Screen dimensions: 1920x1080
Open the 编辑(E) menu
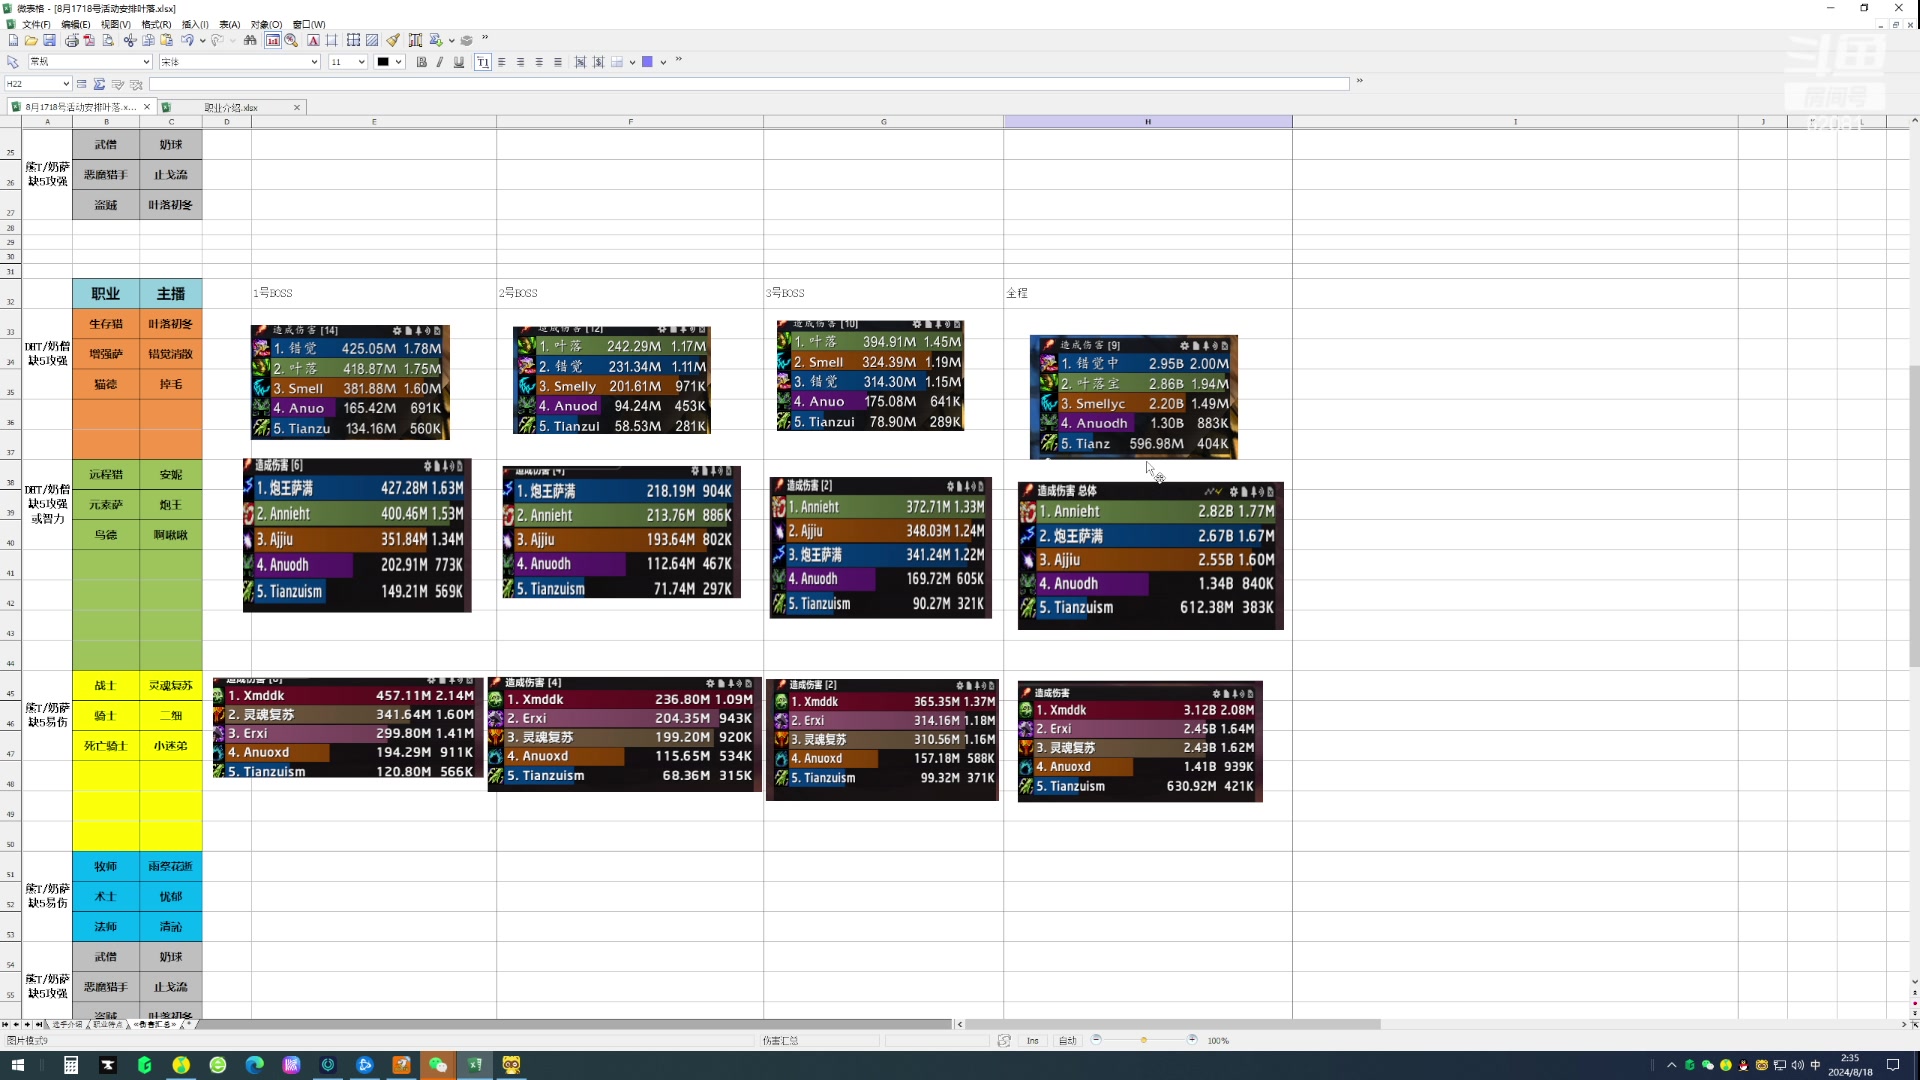75,24
